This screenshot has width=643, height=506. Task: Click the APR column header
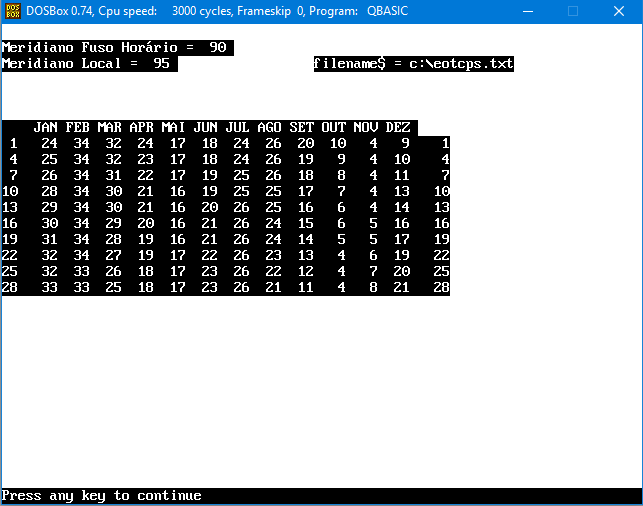[141, 128]
